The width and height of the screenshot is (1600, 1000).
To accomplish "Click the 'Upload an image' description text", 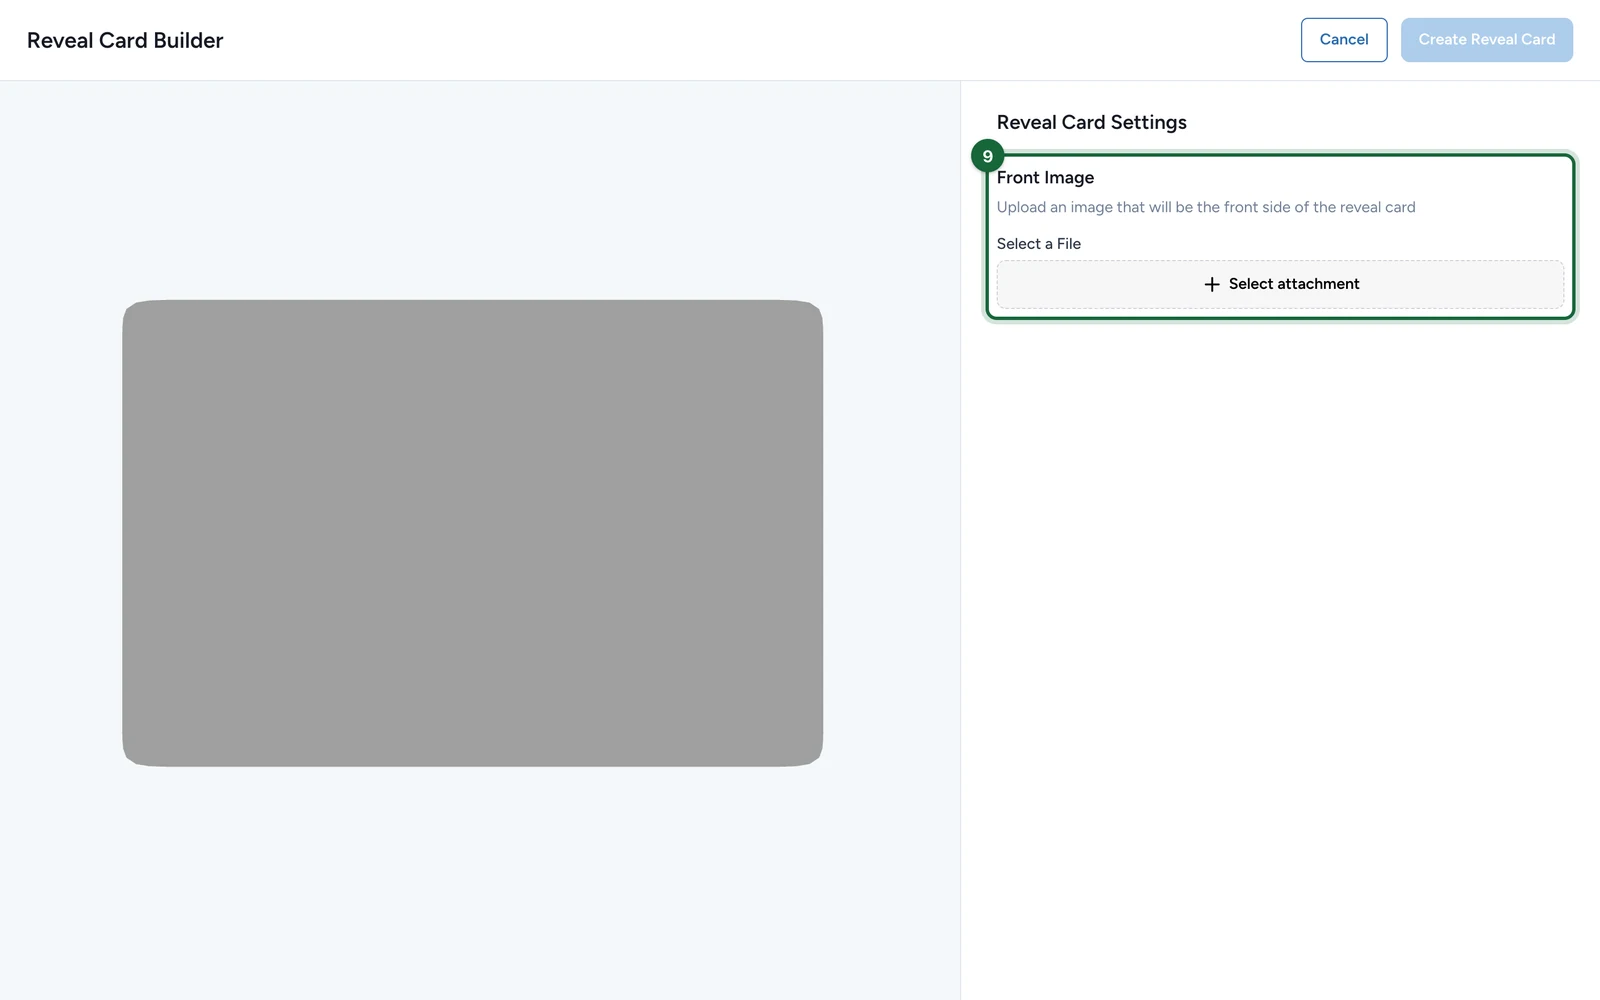I will coord(1206,207).
